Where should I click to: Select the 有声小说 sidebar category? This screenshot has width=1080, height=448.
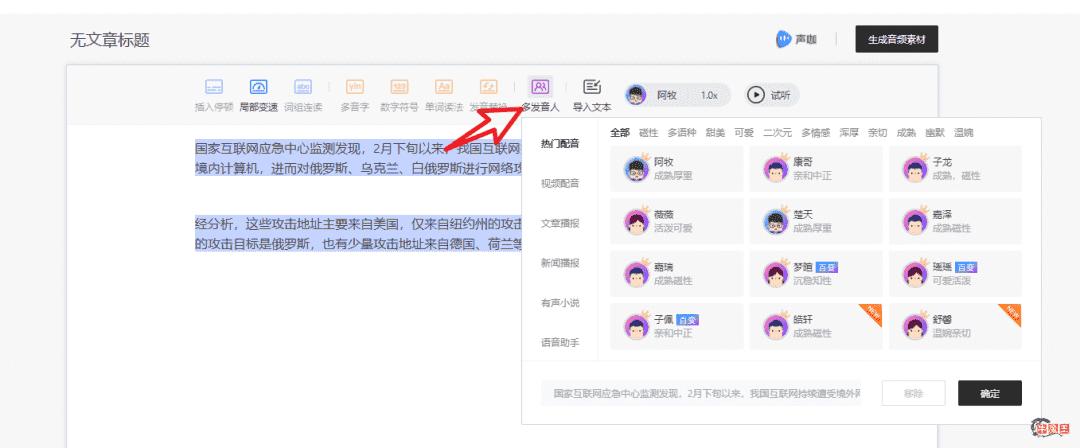click(560, 303)
